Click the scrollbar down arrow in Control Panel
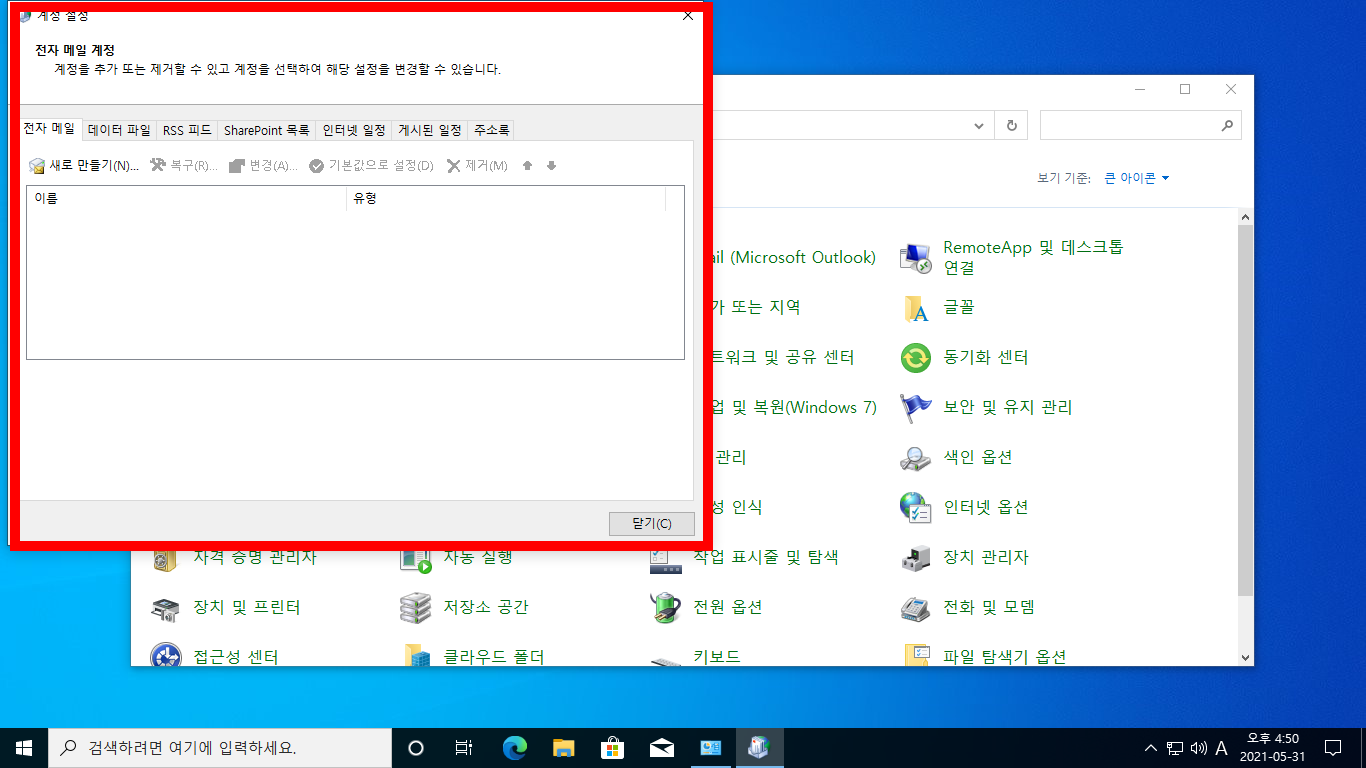 pos(1245,657)
